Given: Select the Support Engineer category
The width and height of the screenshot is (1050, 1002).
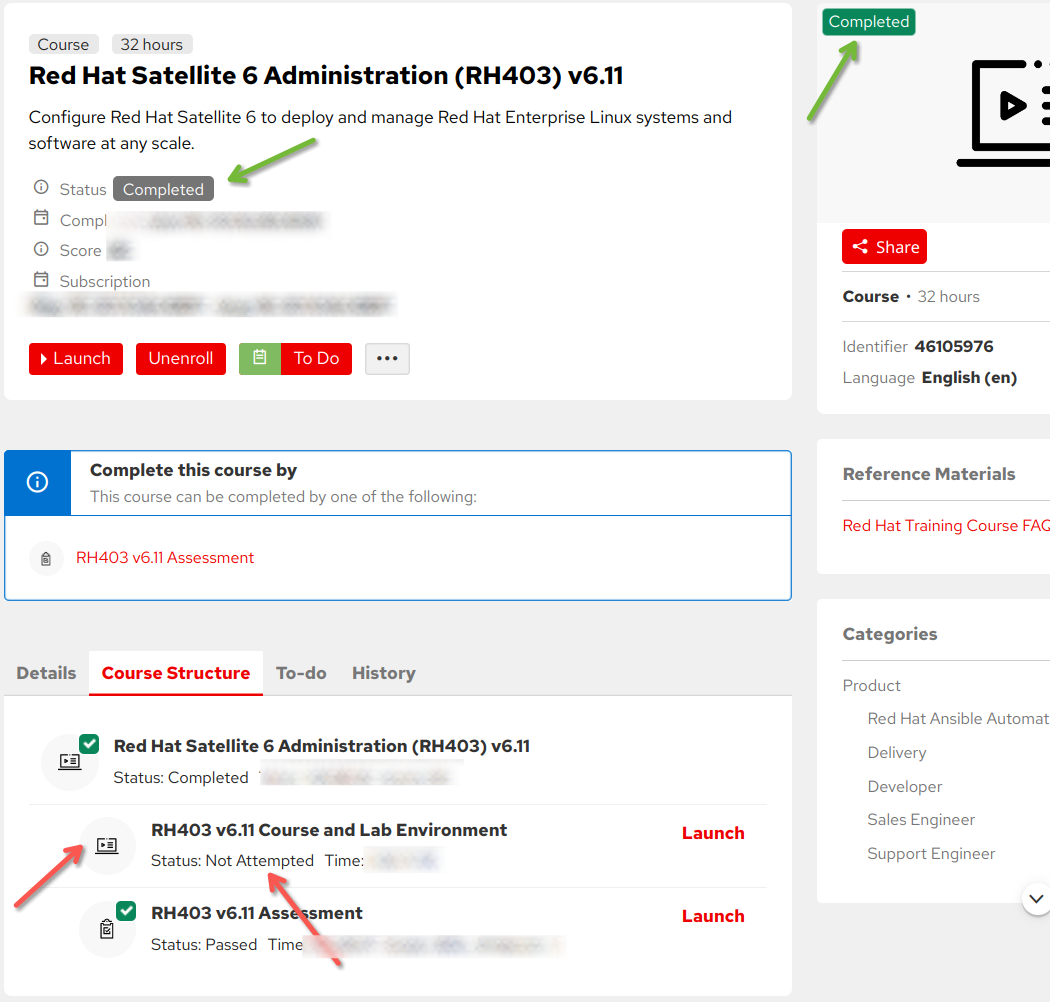Looking at the screenshot, I should (x=931, y=853).
